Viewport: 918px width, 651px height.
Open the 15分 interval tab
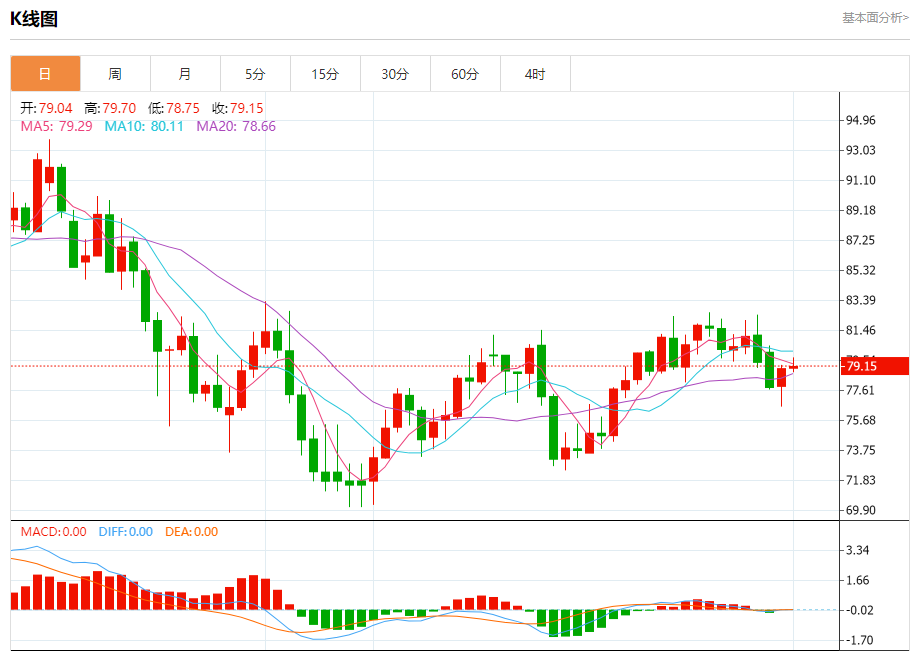tap(326, 74)
